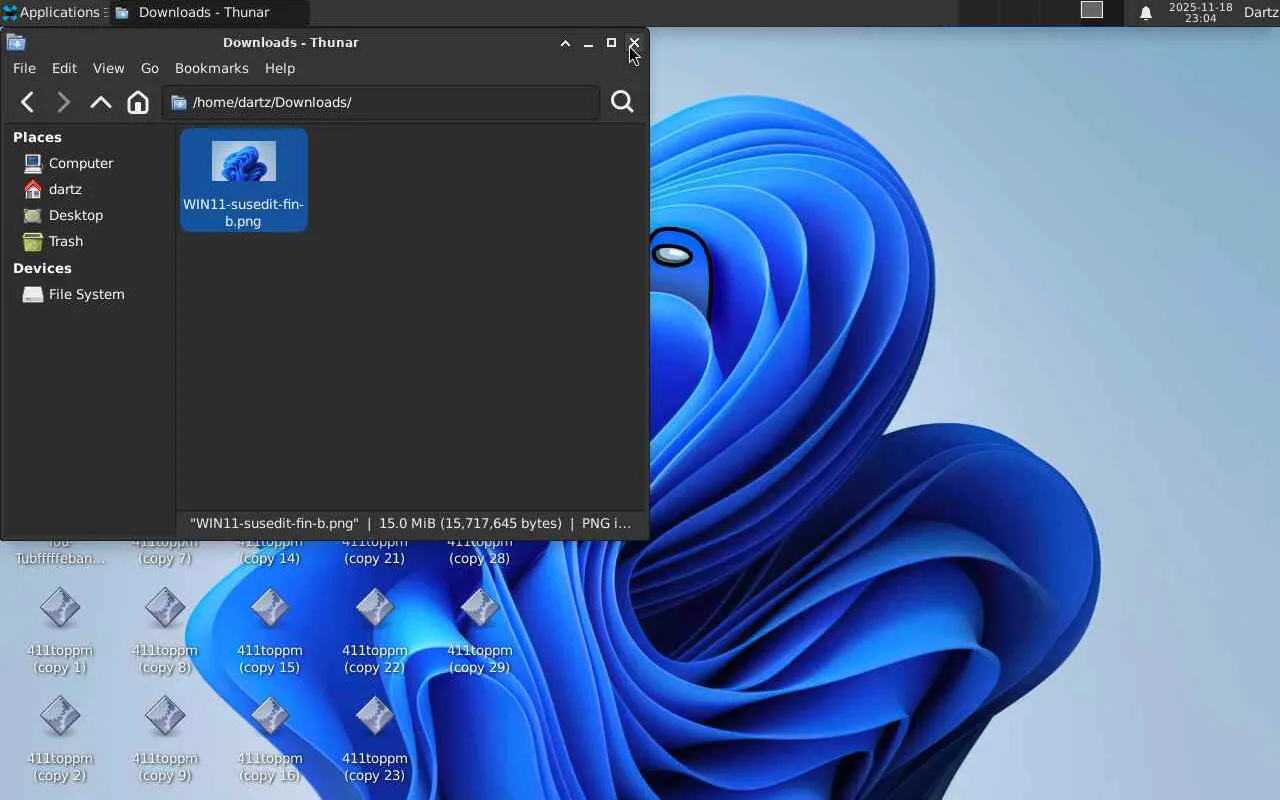The height and width of the screenshot is (800, 1280).
Task: Select desktop icon 411toppm (copy 2)
Action: (x=60, y=739)
